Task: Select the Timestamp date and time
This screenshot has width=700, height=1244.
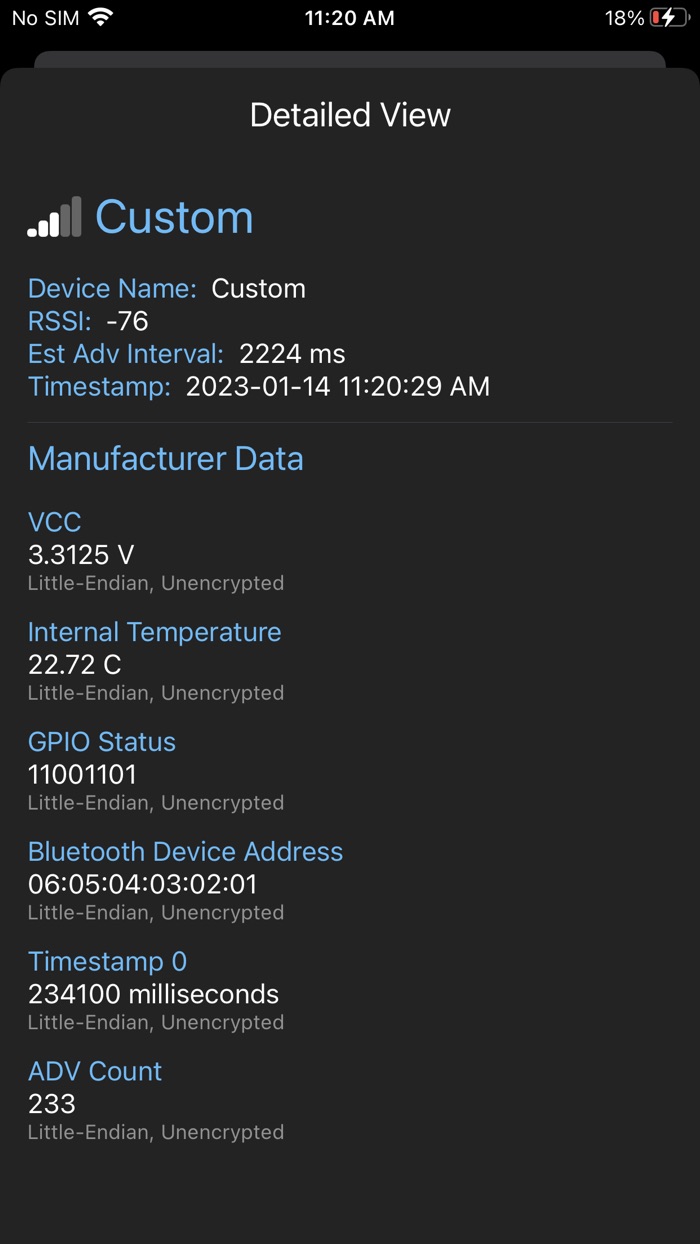Action: click(x=338, y=386)
